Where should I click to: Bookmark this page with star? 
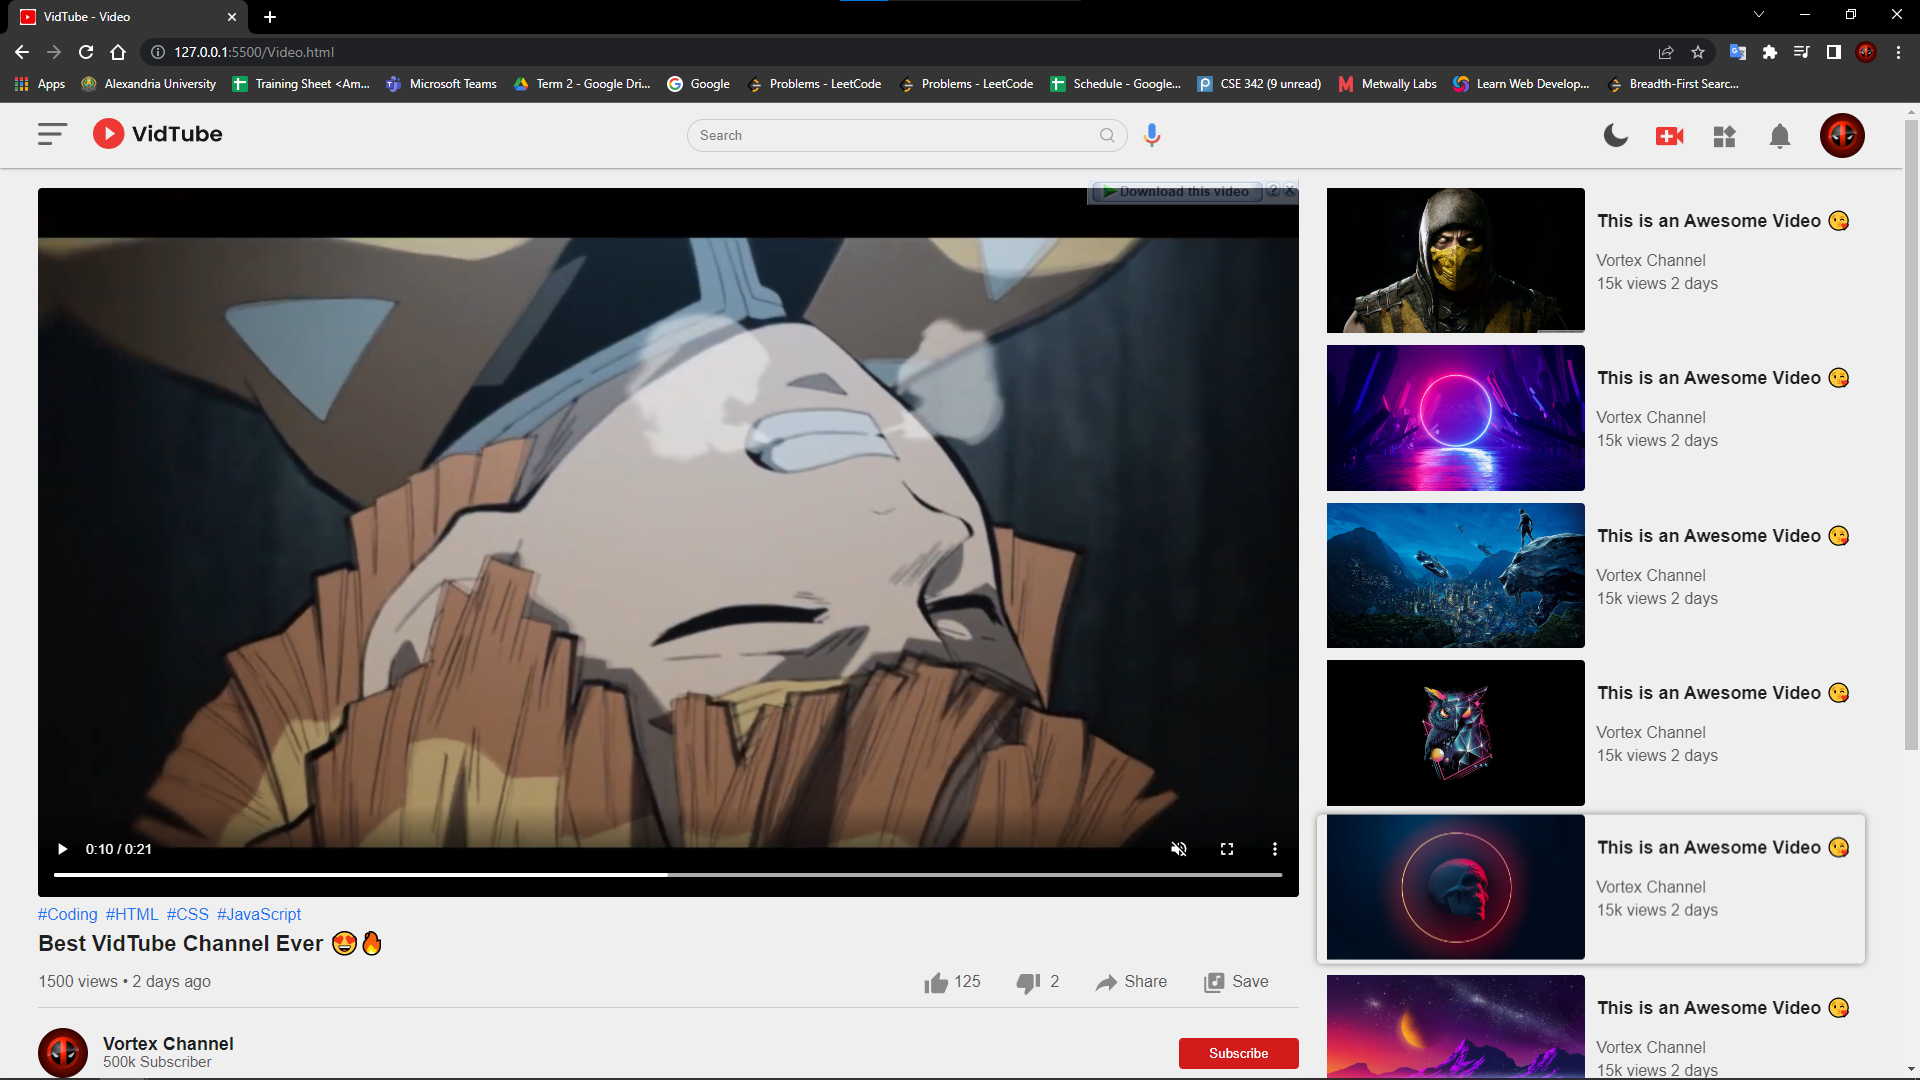click(x=1698, y=52)
